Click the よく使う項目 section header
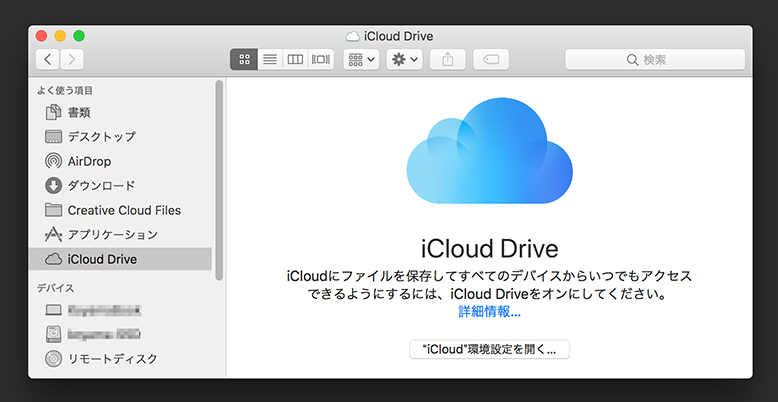Image resolution: width=778 pixels, height=402 pixels. 65,90
